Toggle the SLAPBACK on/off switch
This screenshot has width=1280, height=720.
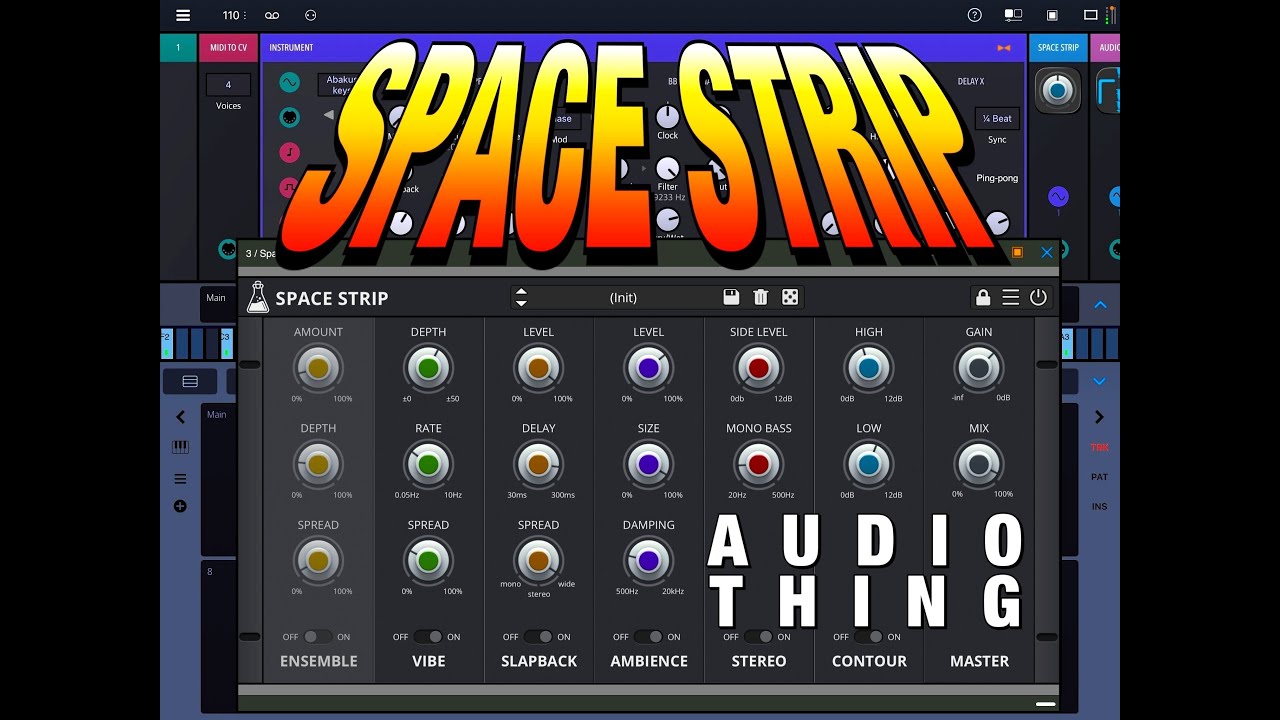point(538,637)
